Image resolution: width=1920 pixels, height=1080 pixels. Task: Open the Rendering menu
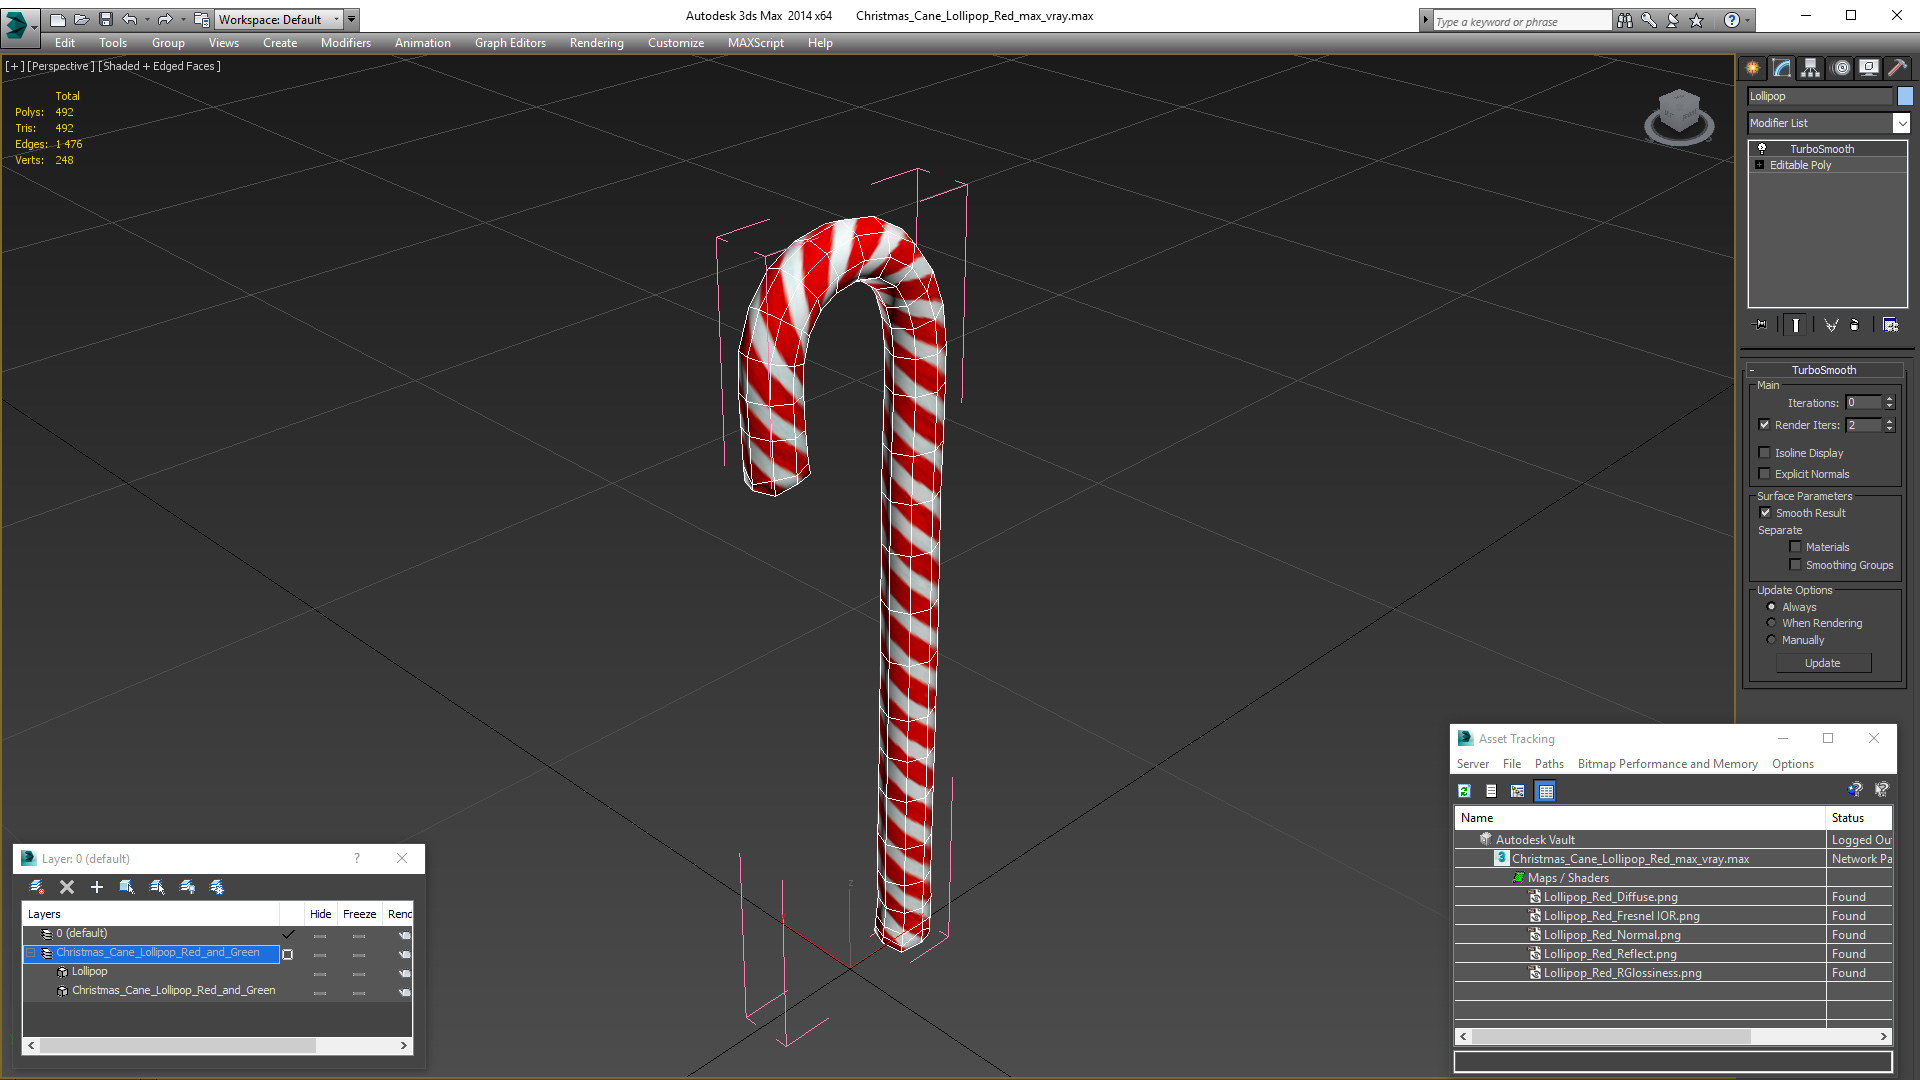(597, 43)
